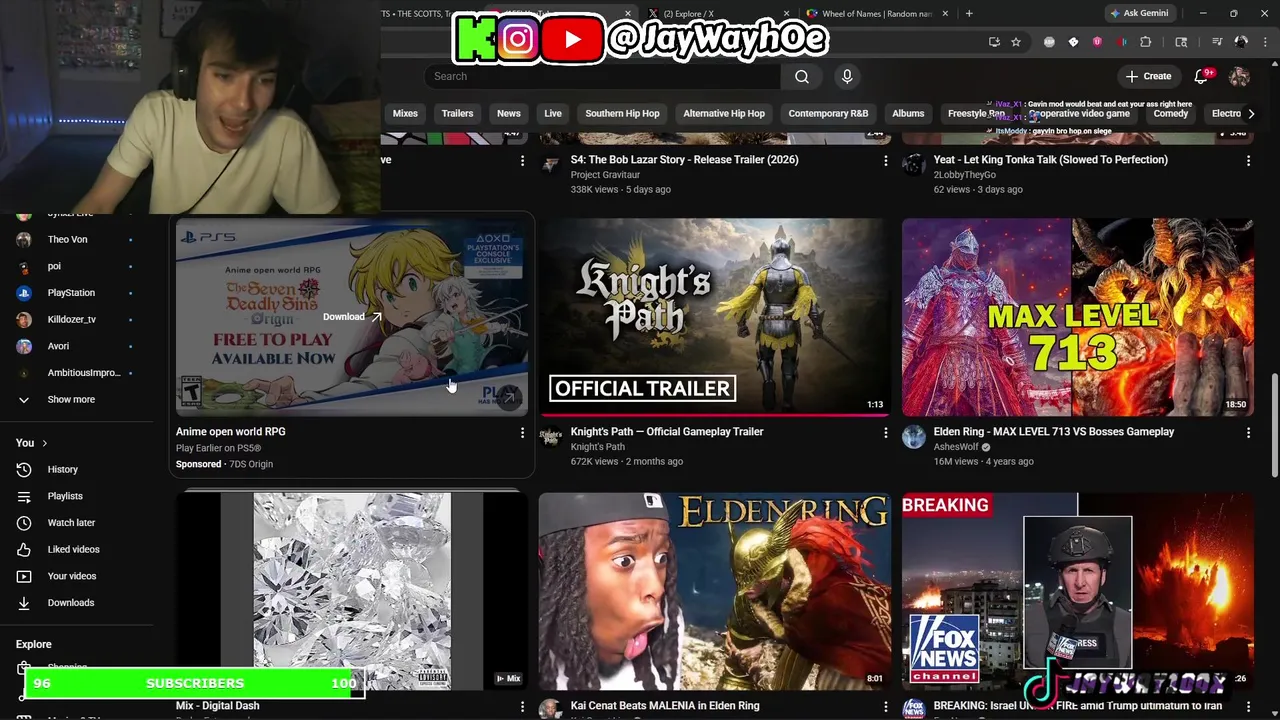This screenshot has width=1280, height=720.
Task: Start voice search with the microphone icon
Action: 847,76
